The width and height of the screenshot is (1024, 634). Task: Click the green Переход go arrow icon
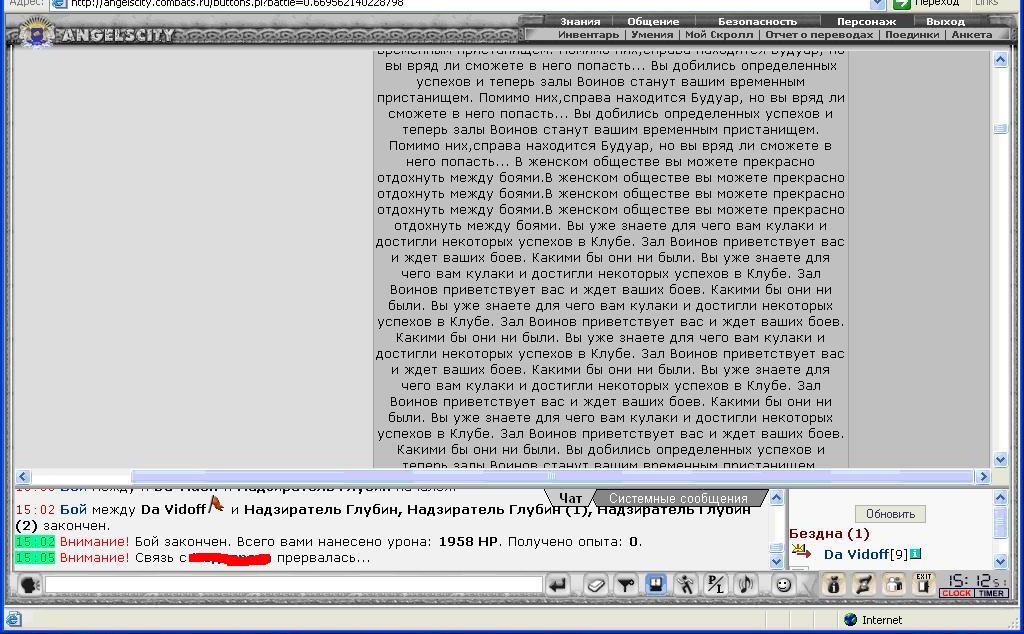pos(902,3)
